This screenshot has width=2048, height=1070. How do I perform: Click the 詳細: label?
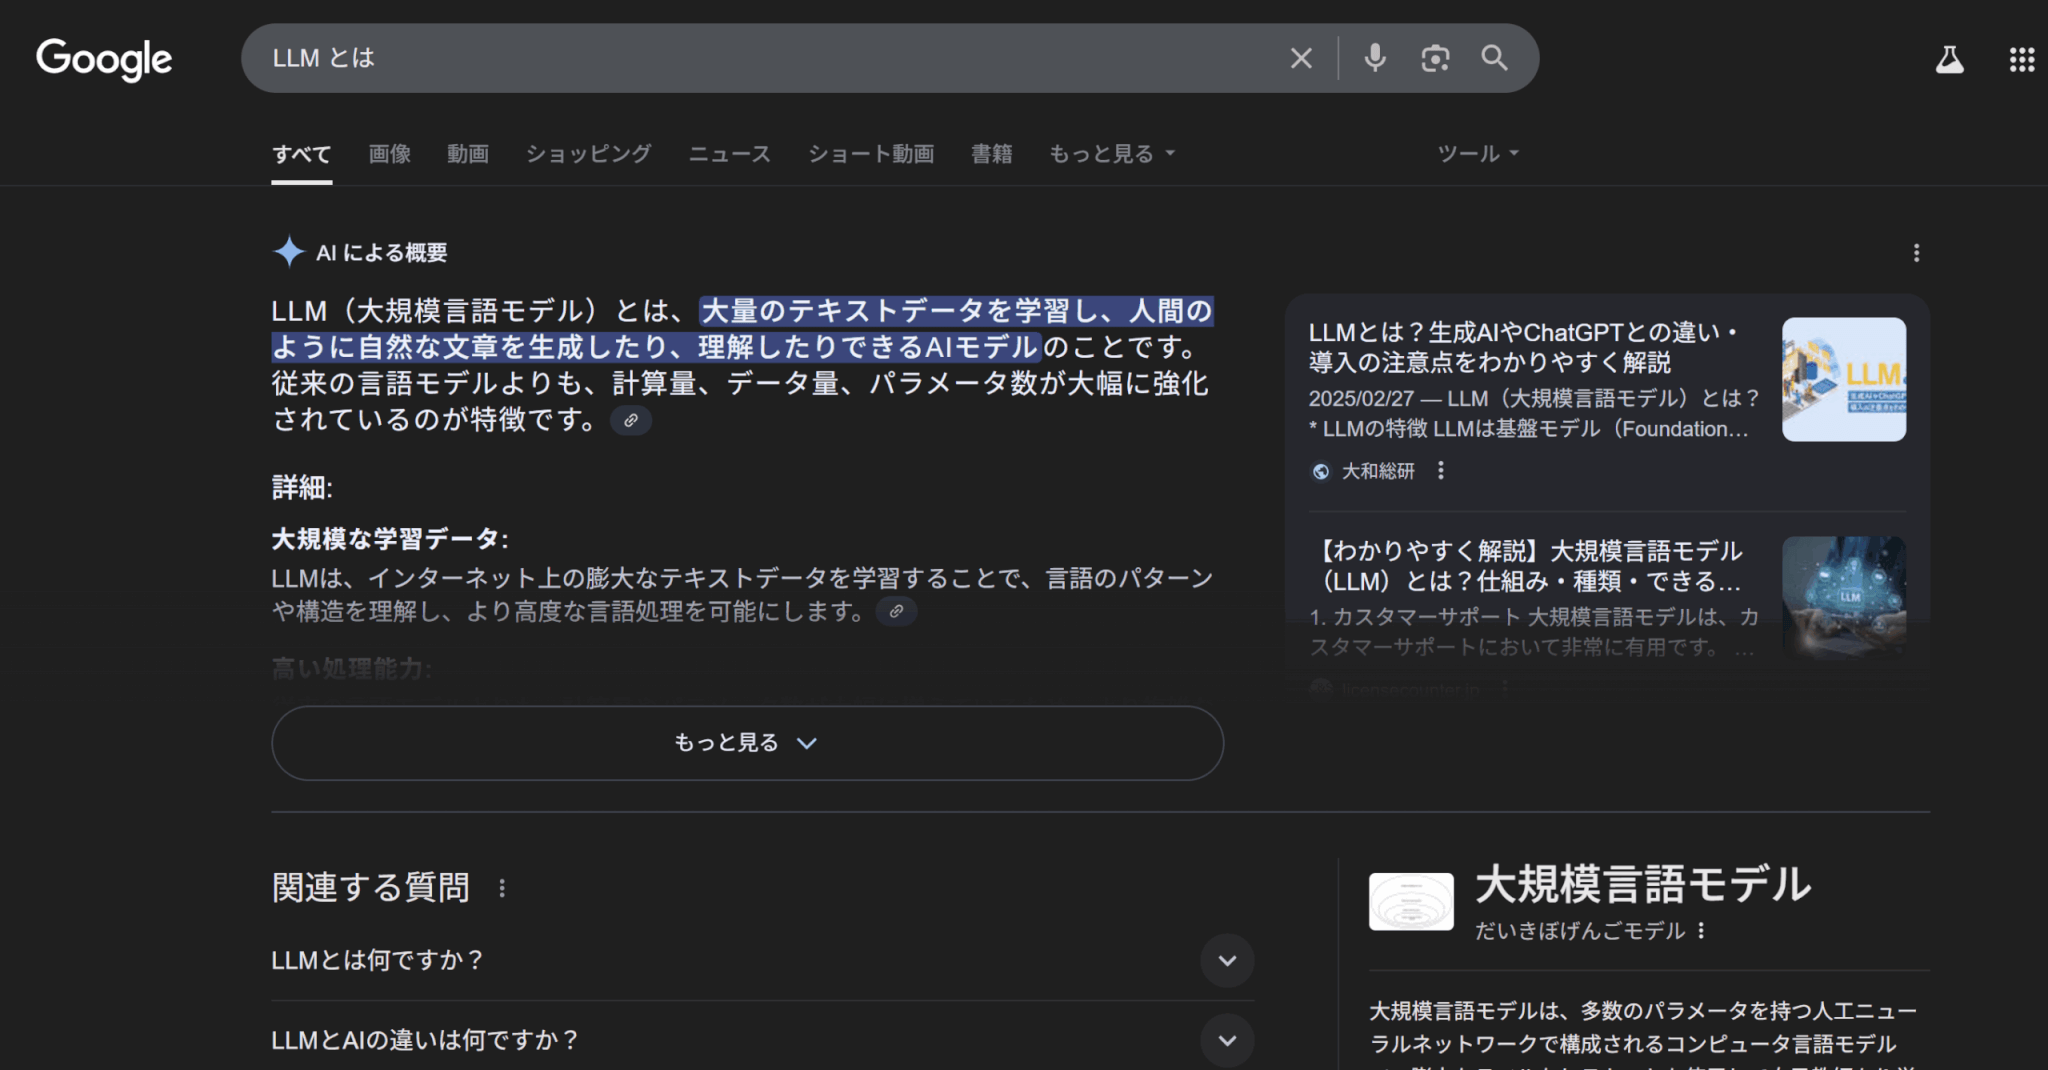[x=302, y=488]
